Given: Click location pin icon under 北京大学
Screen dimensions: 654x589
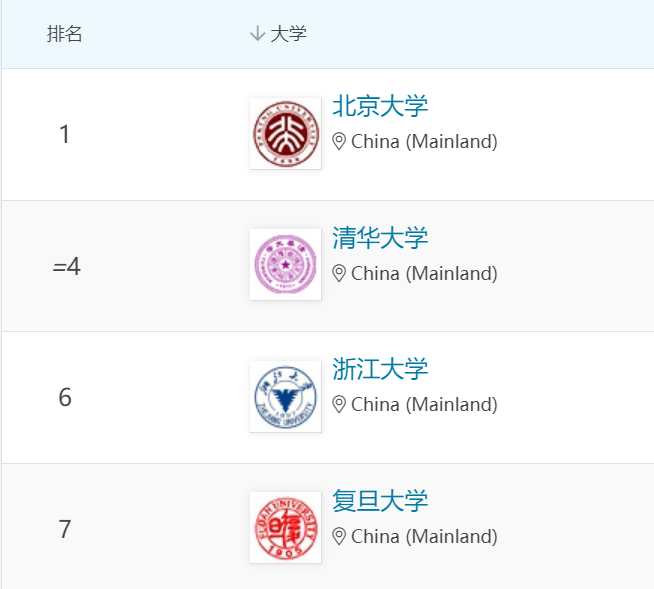Looking at the screenshot, I should 339,141.
